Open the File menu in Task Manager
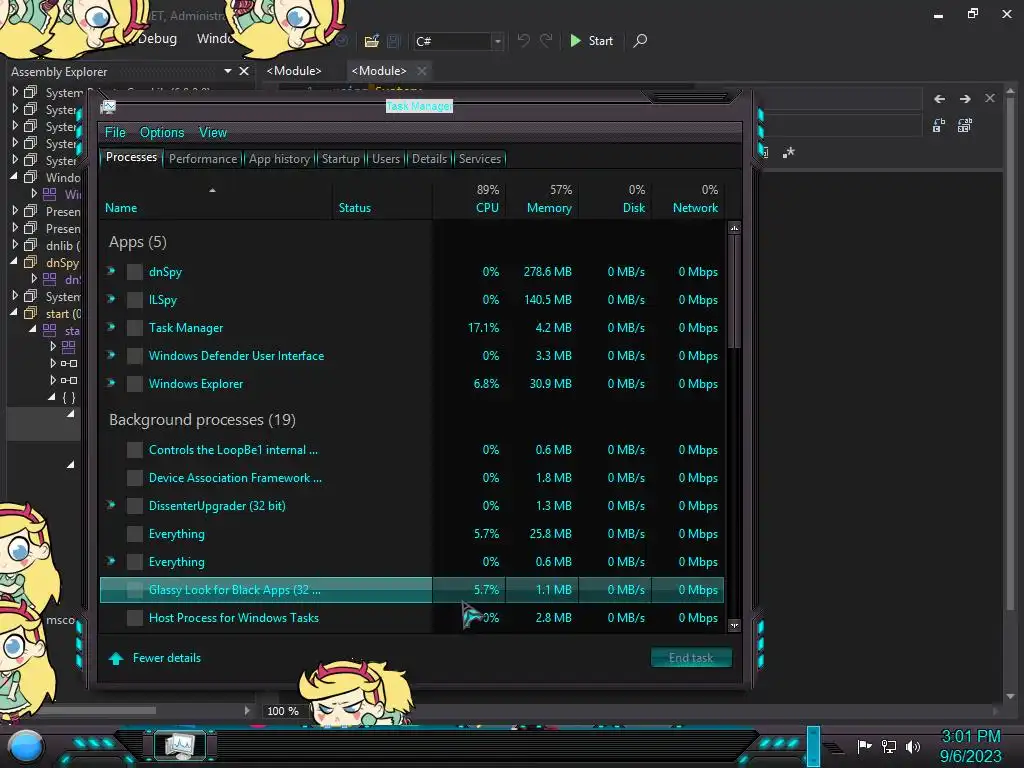 [115, 133]
